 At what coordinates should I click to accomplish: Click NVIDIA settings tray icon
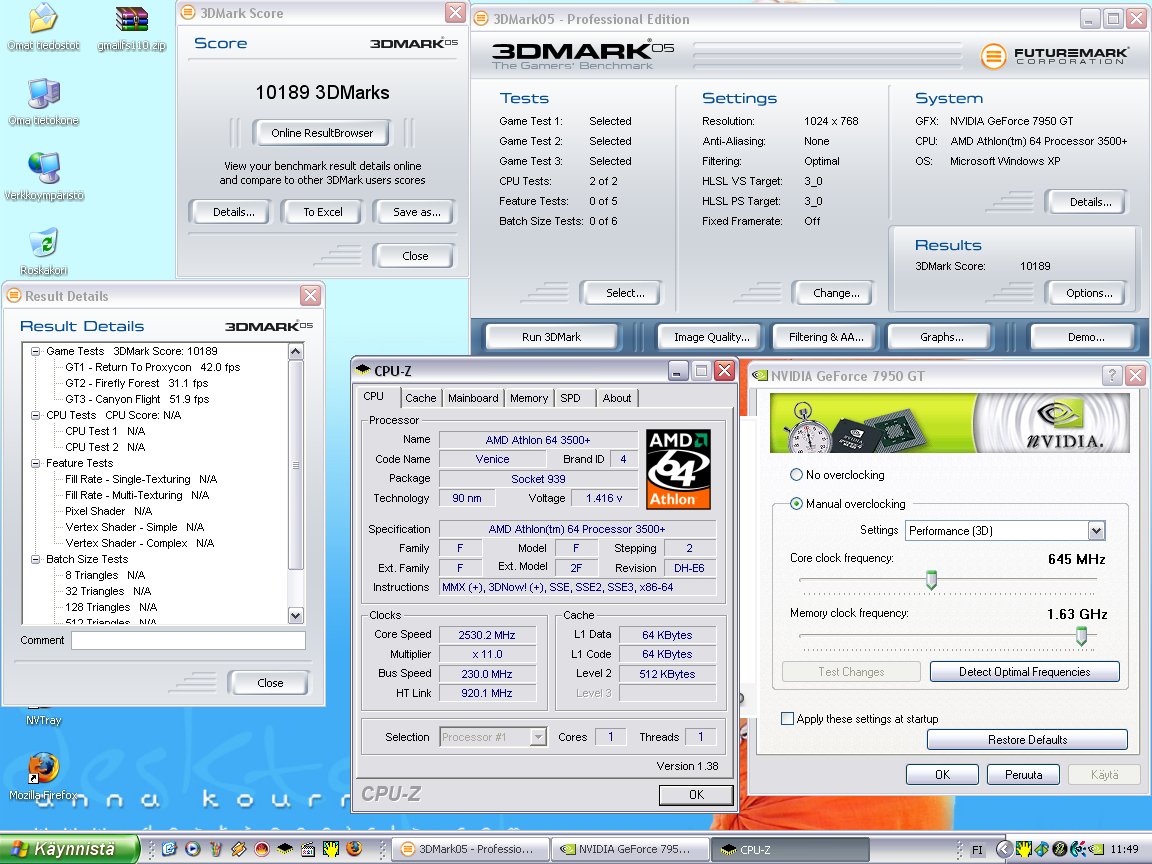coord(1095,849)
